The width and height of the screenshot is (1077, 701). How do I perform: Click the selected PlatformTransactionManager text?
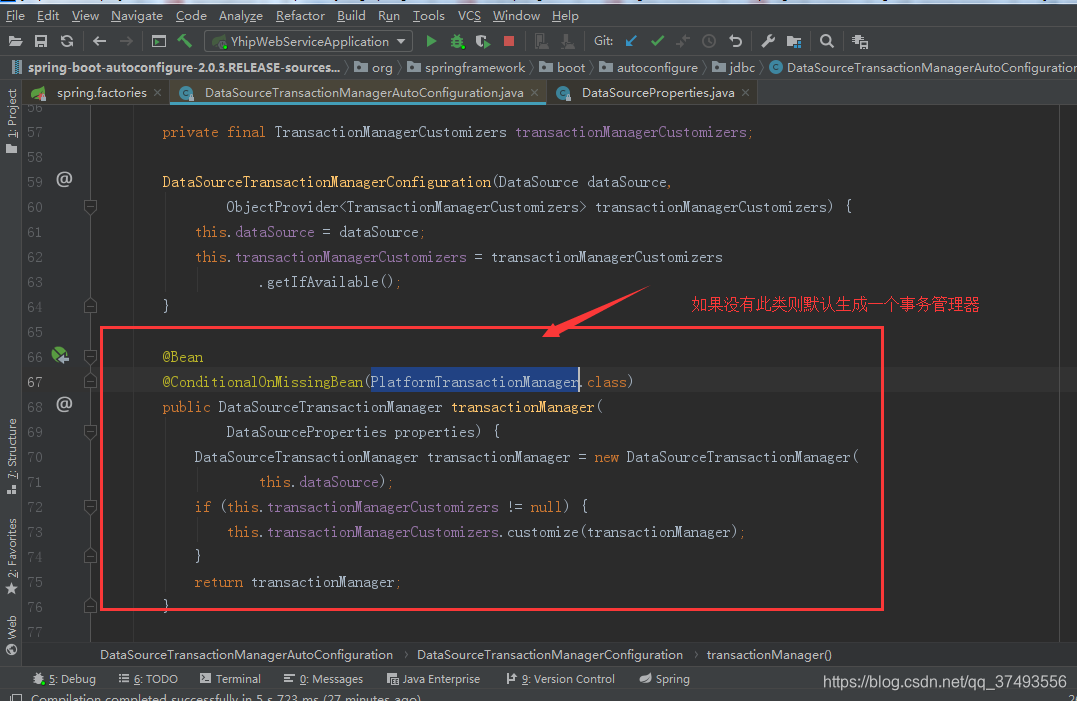tap(475, 382)
